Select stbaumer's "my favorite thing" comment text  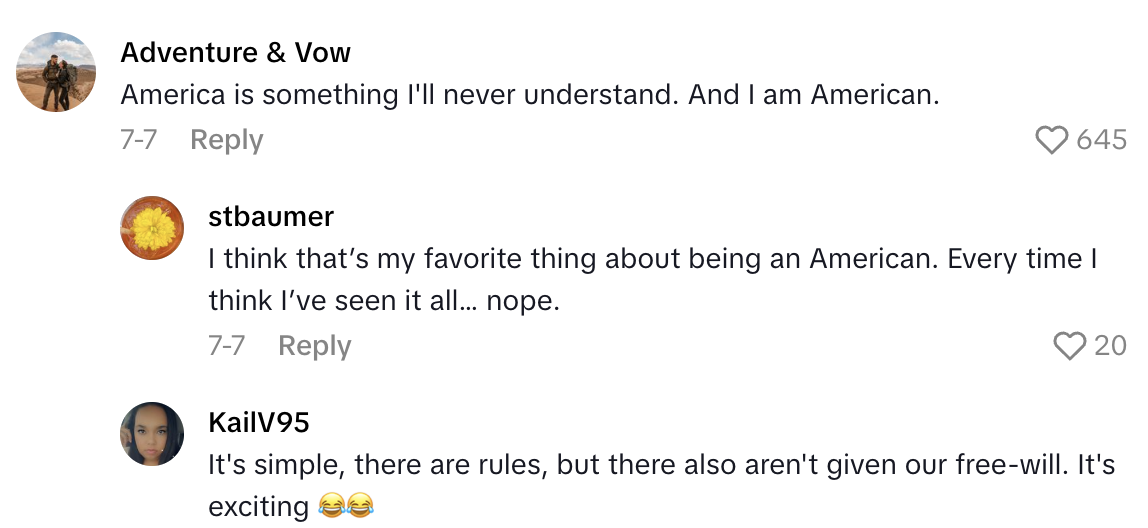pyautogui.click(x=652, y=260)
